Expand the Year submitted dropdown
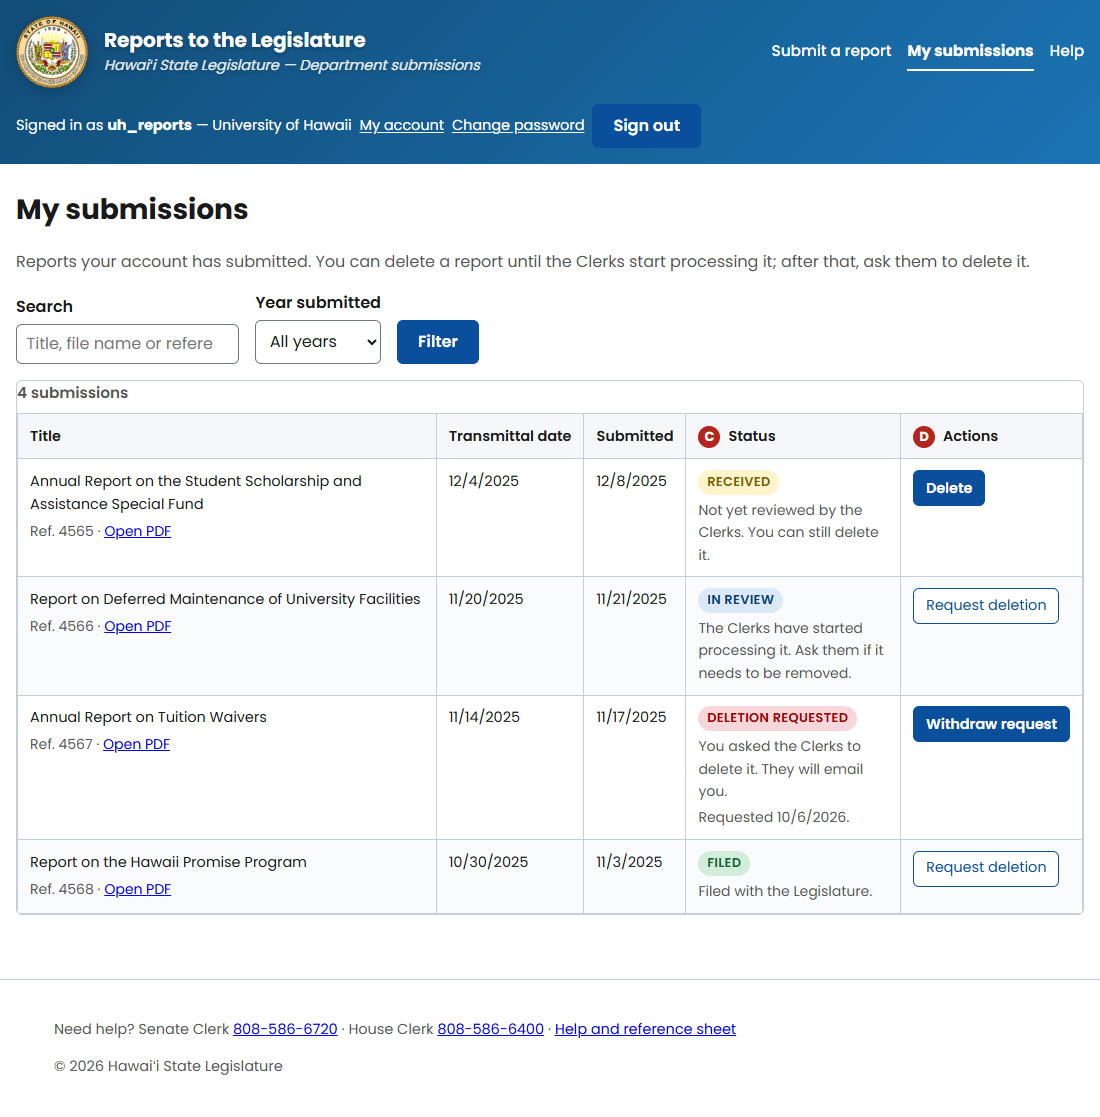The image size is (1100, 1117). 318,342
